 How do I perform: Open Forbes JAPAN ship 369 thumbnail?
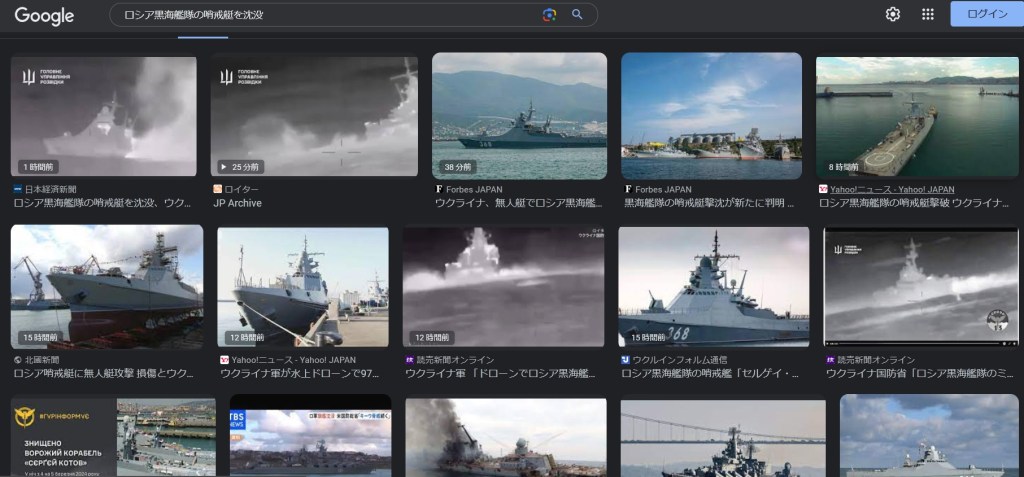click(x=519, y=116)
